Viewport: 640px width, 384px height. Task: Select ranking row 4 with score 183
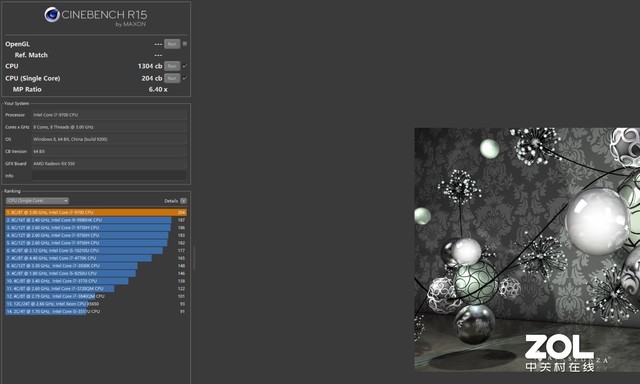[96, 235]
